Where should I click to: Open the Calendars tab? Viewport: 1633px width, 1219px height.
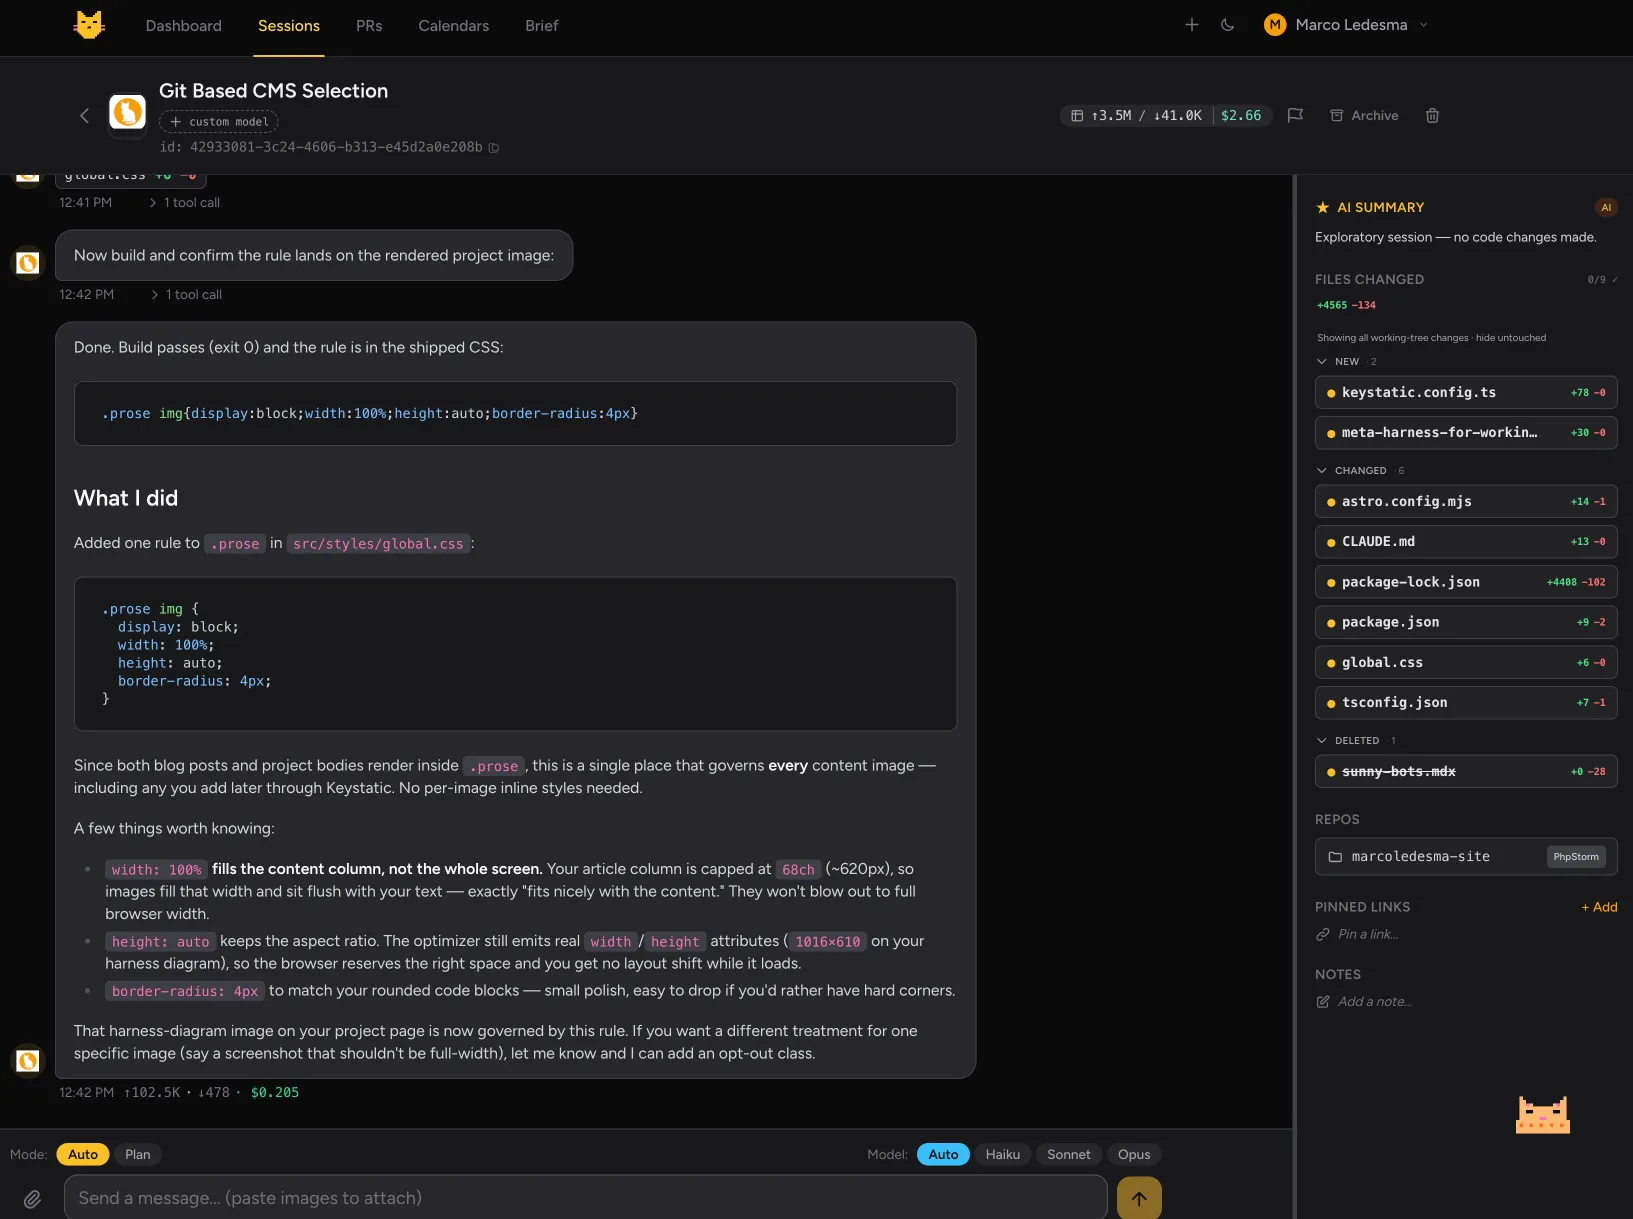454,26
